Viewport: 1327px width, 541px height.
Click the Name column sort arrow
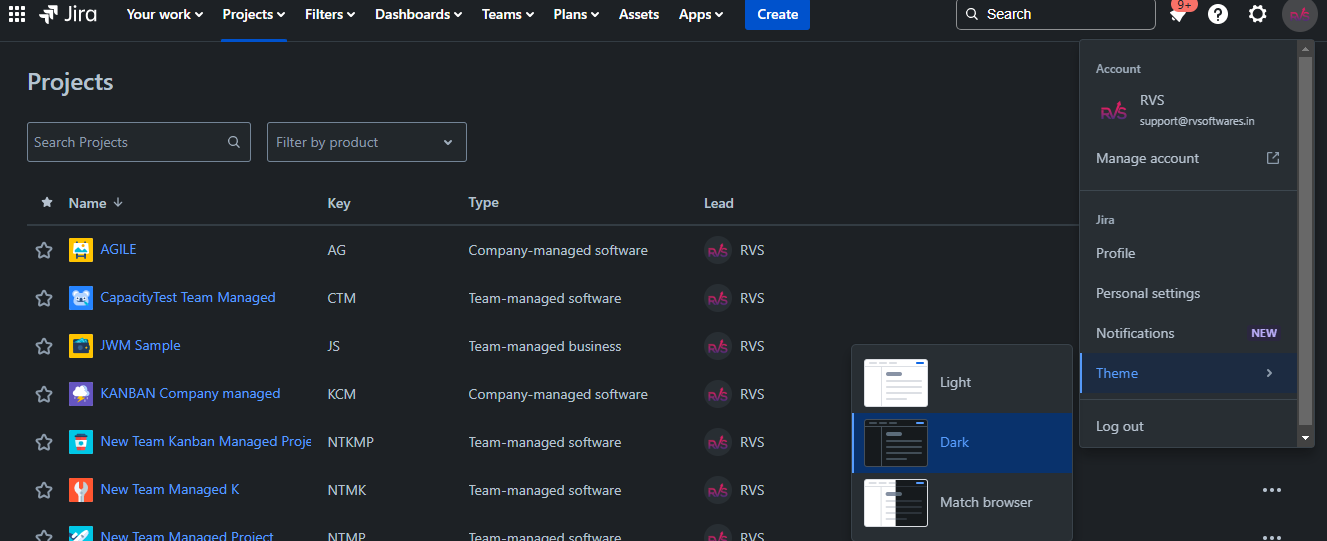coord(118,202)
